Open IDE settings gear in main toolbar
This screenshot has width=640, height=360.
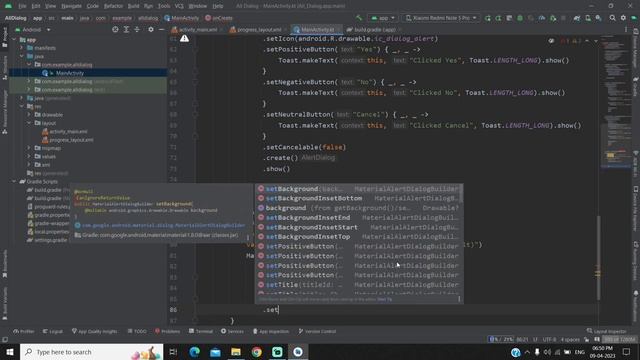[x=623, y=18]
